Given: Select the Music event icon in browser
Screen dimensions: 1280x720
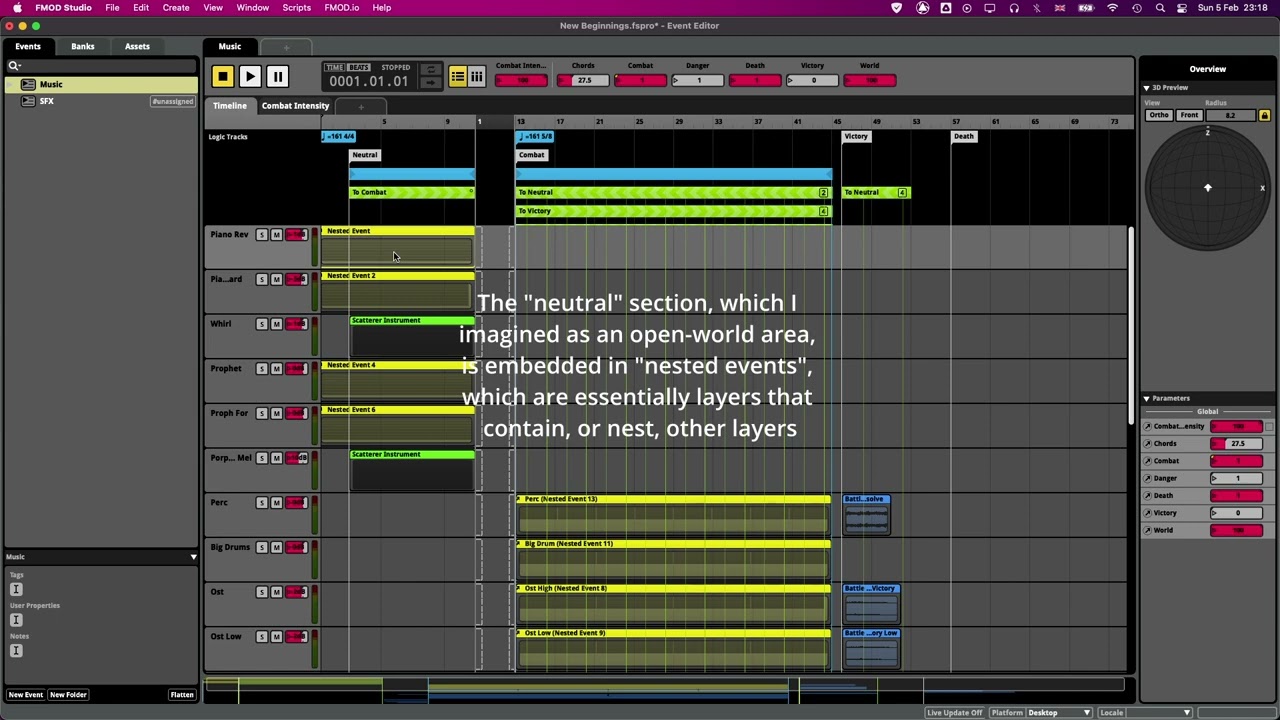Looking at the screenshot, I should [x=28, y=85].
